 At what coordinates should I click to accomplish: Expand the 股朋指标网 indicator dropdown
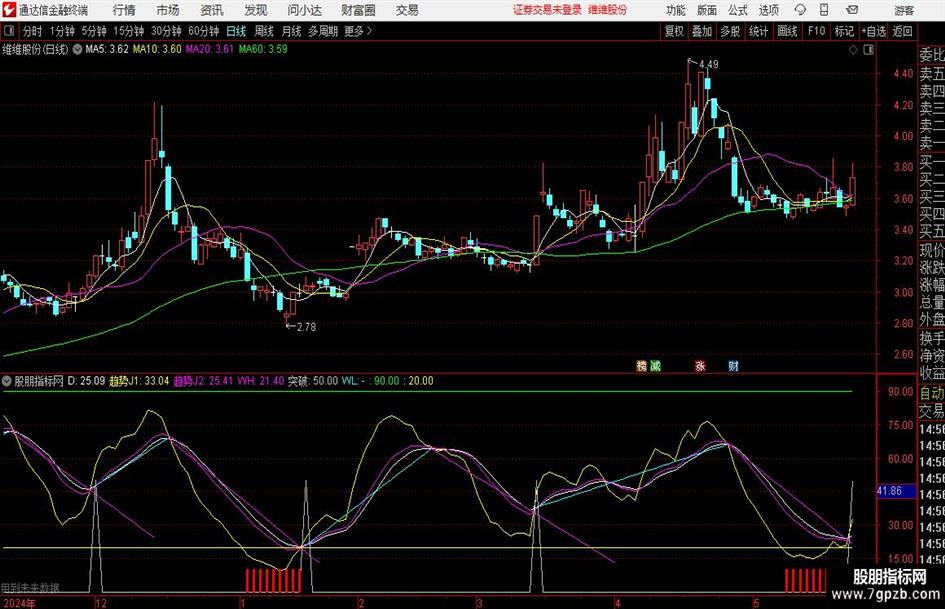coord(7,381)
